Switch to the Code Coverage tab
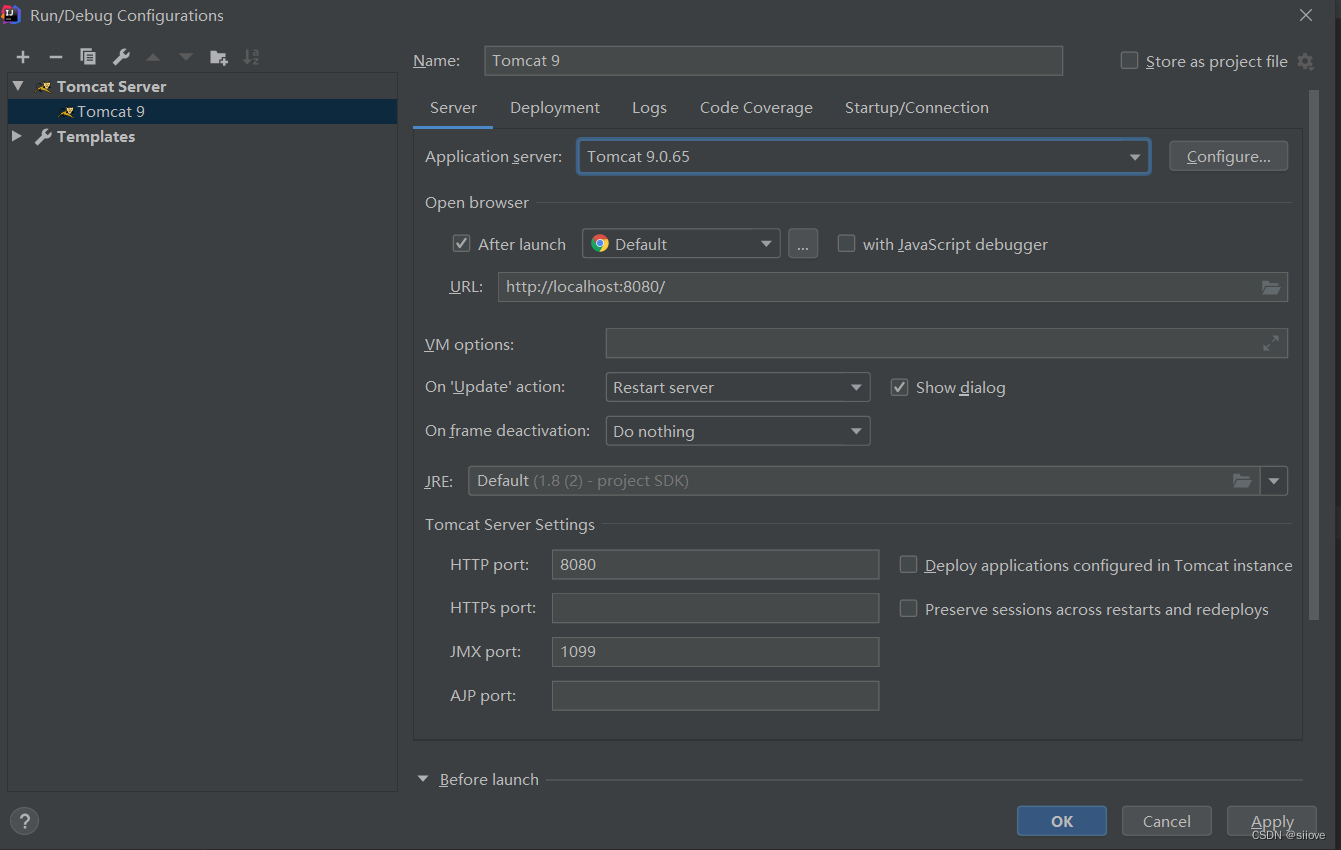 click(756, 108)
